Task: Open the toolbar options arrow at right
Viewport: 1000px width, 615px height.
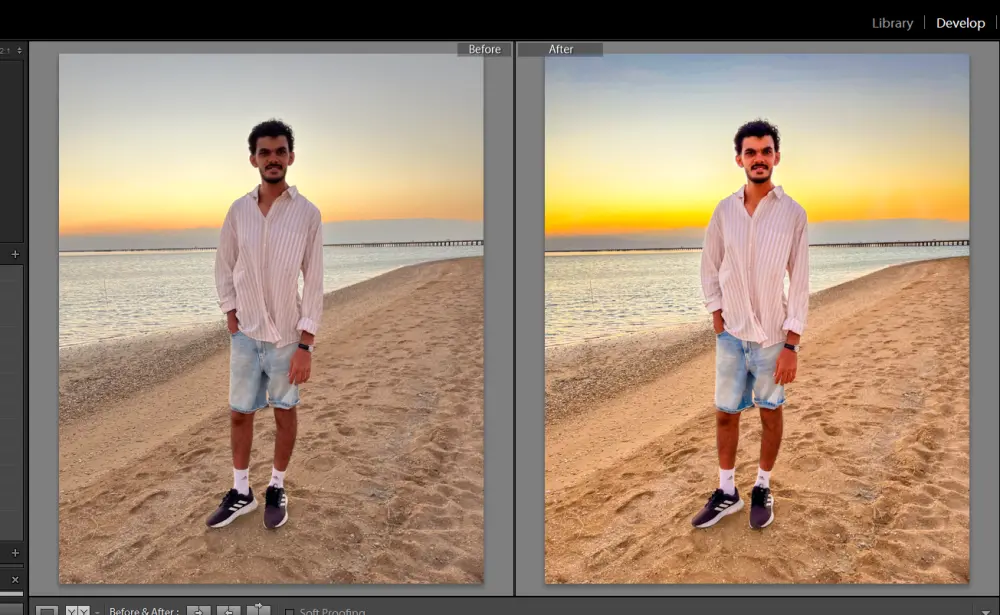Action: [986, 611]
